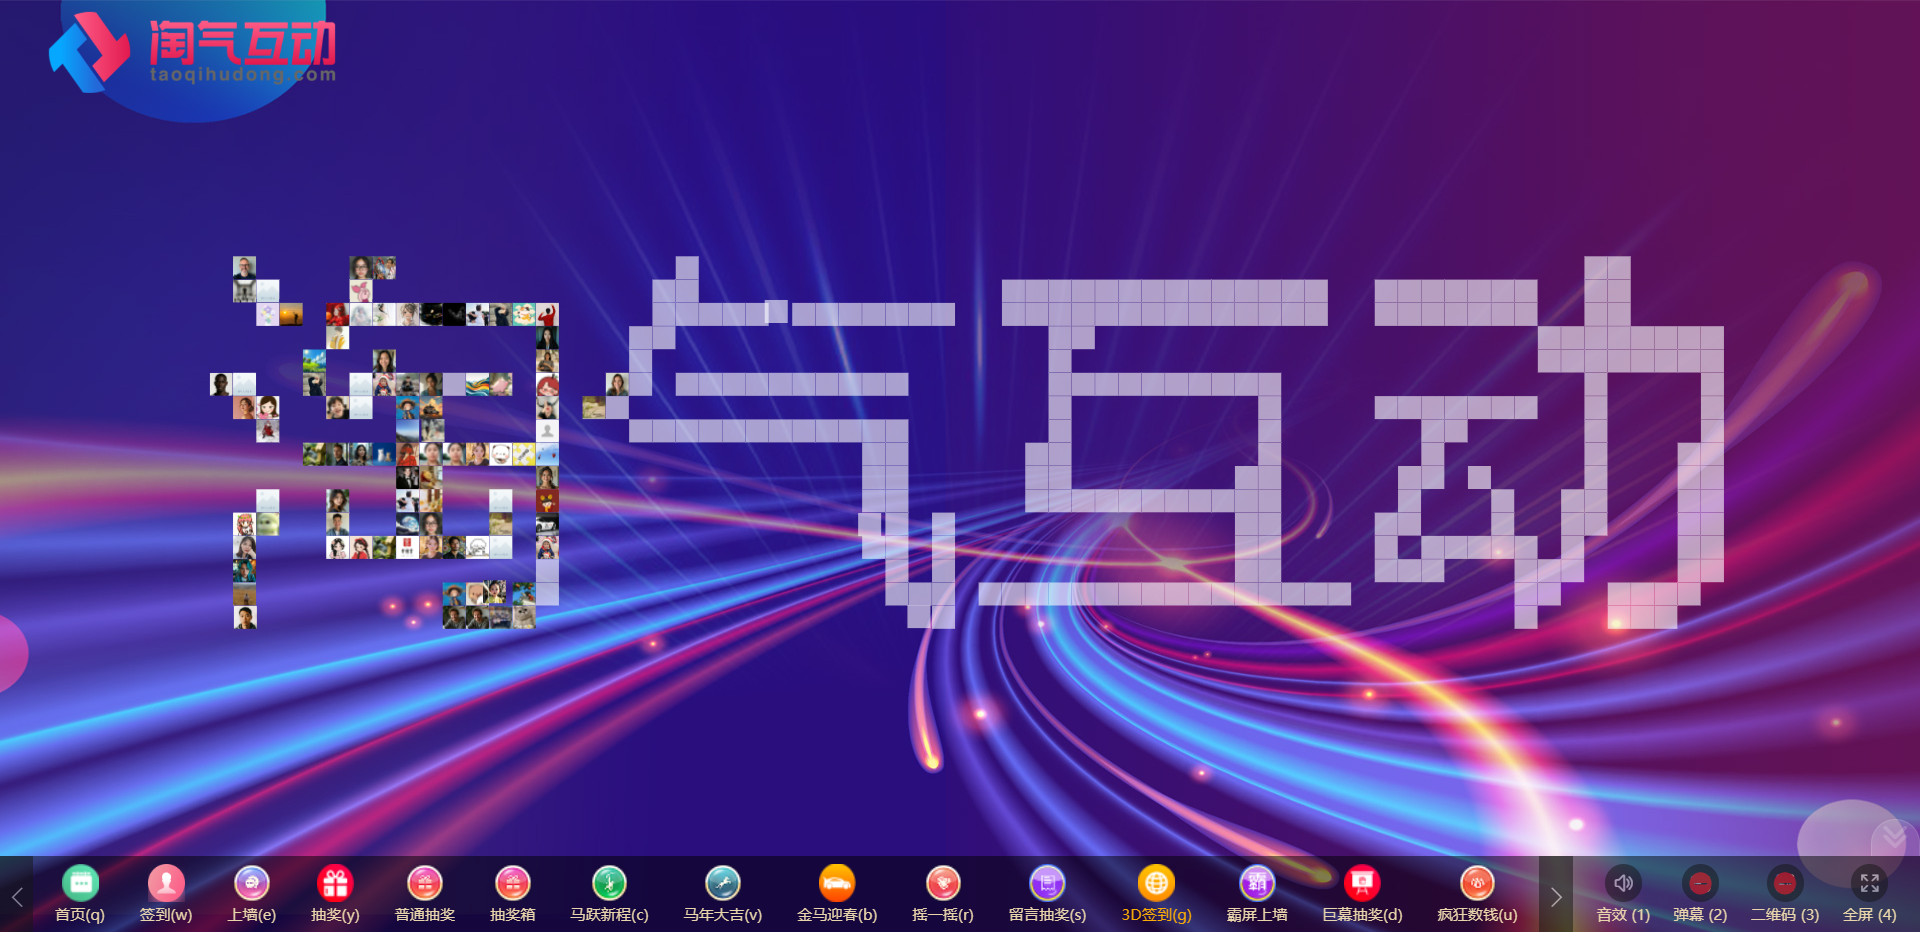Select the 抽奖箱 lottery box
This screenshot has width=1920, height=932.
(x=513, y=894)
